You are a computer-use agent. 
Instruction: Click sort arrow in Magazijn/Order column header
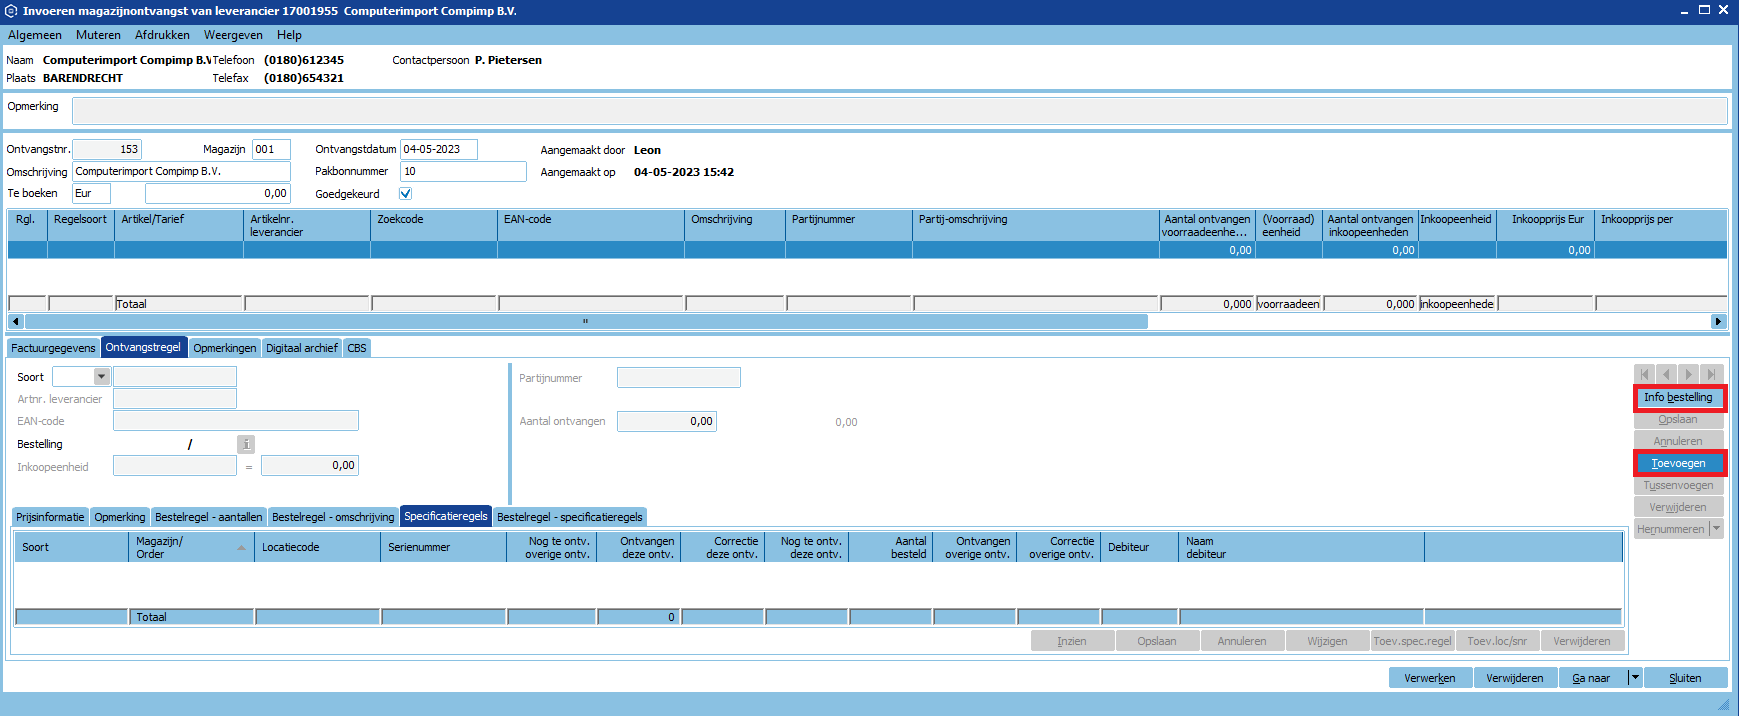241,548
